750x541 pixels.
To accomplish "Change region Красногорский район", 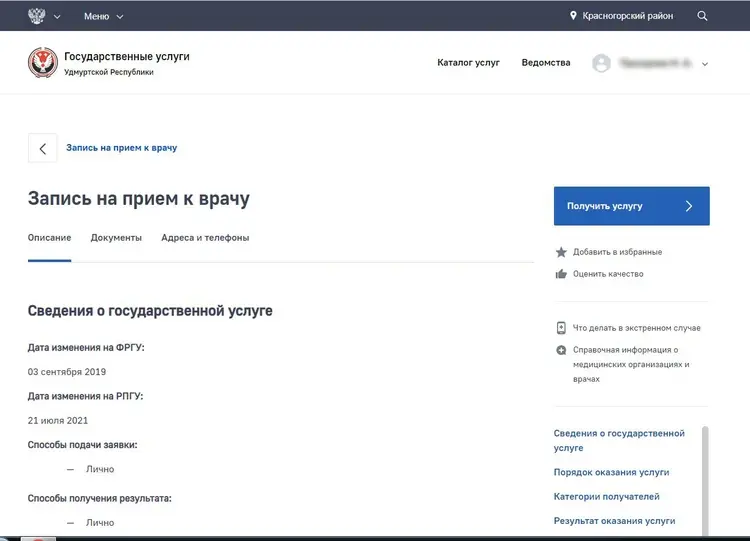I will [x=628, y=16].
